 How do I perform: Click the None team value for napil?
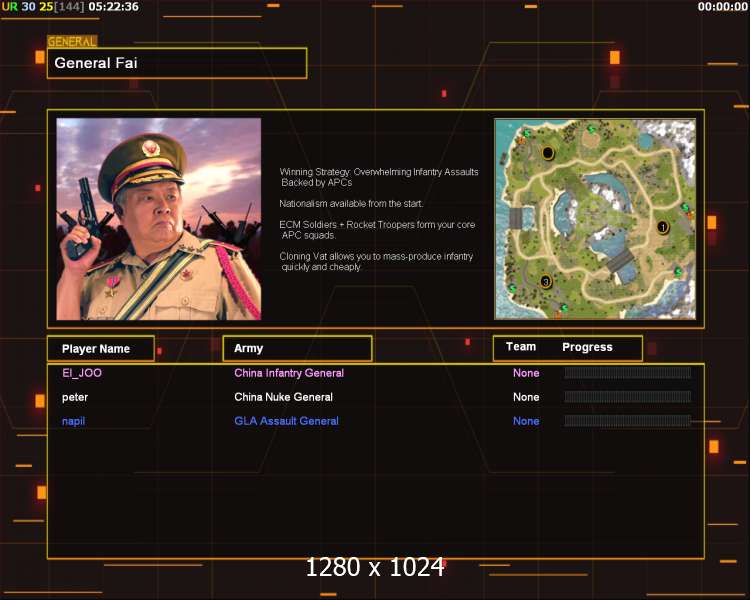point(526,421)
